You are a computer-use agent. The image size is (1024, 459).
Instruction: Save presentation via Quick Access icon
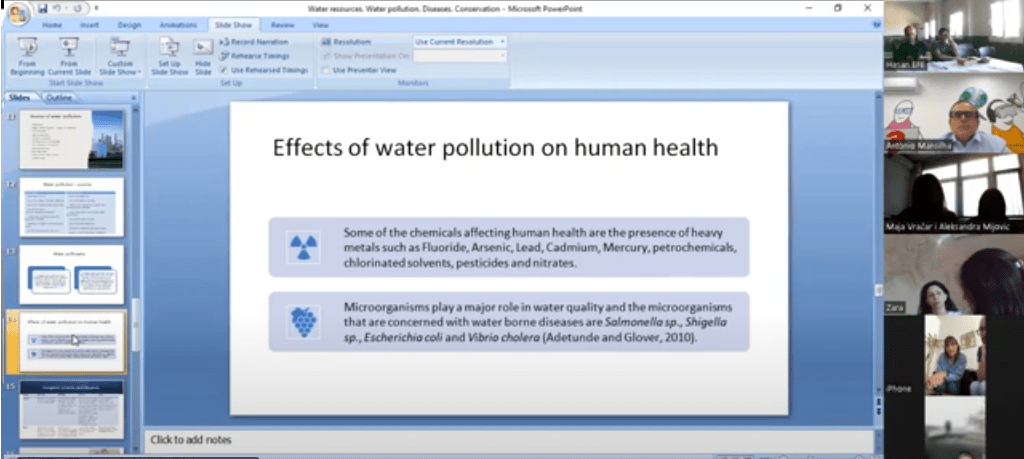(x=43, y=8)
